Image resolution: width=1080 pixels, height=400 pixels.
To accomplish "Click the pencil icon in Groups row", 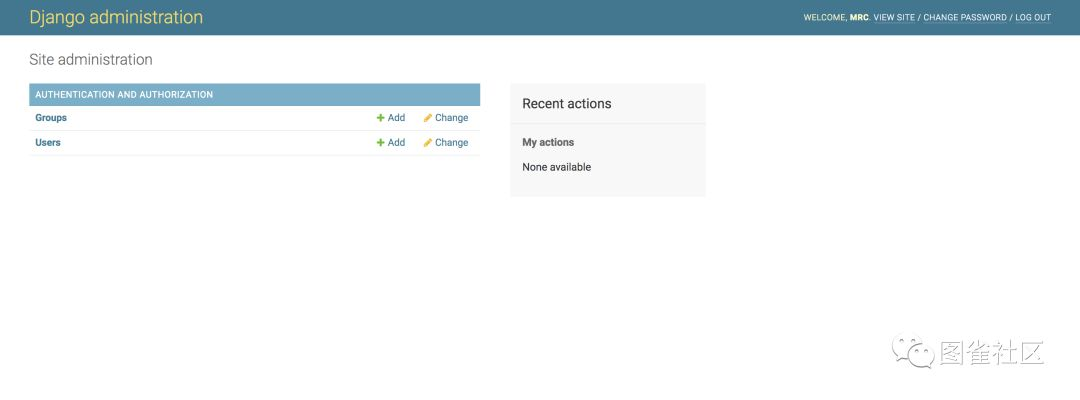I will (x=428, y=118).
